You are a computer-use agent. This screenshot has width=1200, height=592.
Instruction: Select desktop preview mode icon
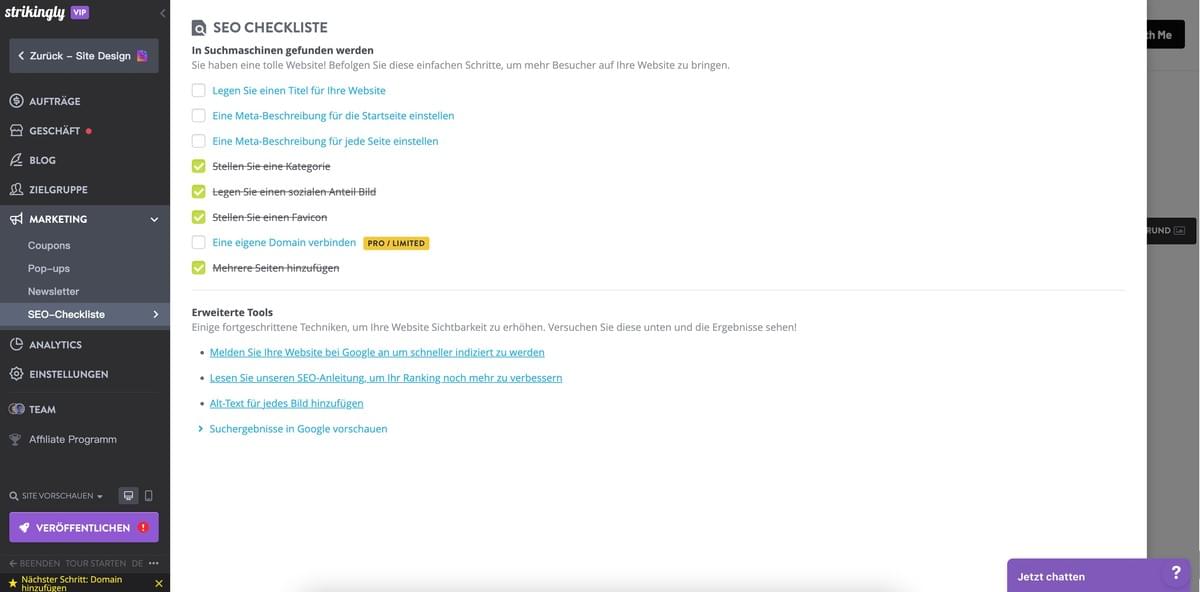click(128, 496)
